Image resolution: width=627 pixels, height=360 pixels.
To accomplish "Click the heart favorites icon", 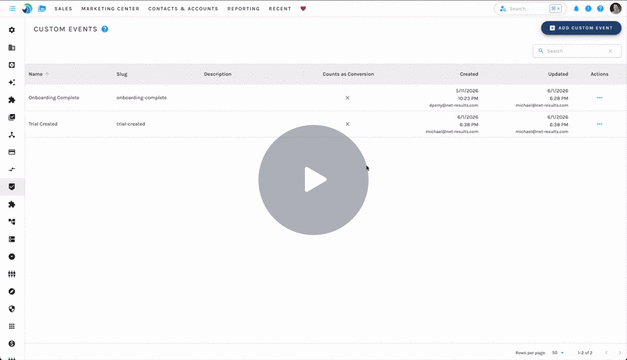I will 303,8.
